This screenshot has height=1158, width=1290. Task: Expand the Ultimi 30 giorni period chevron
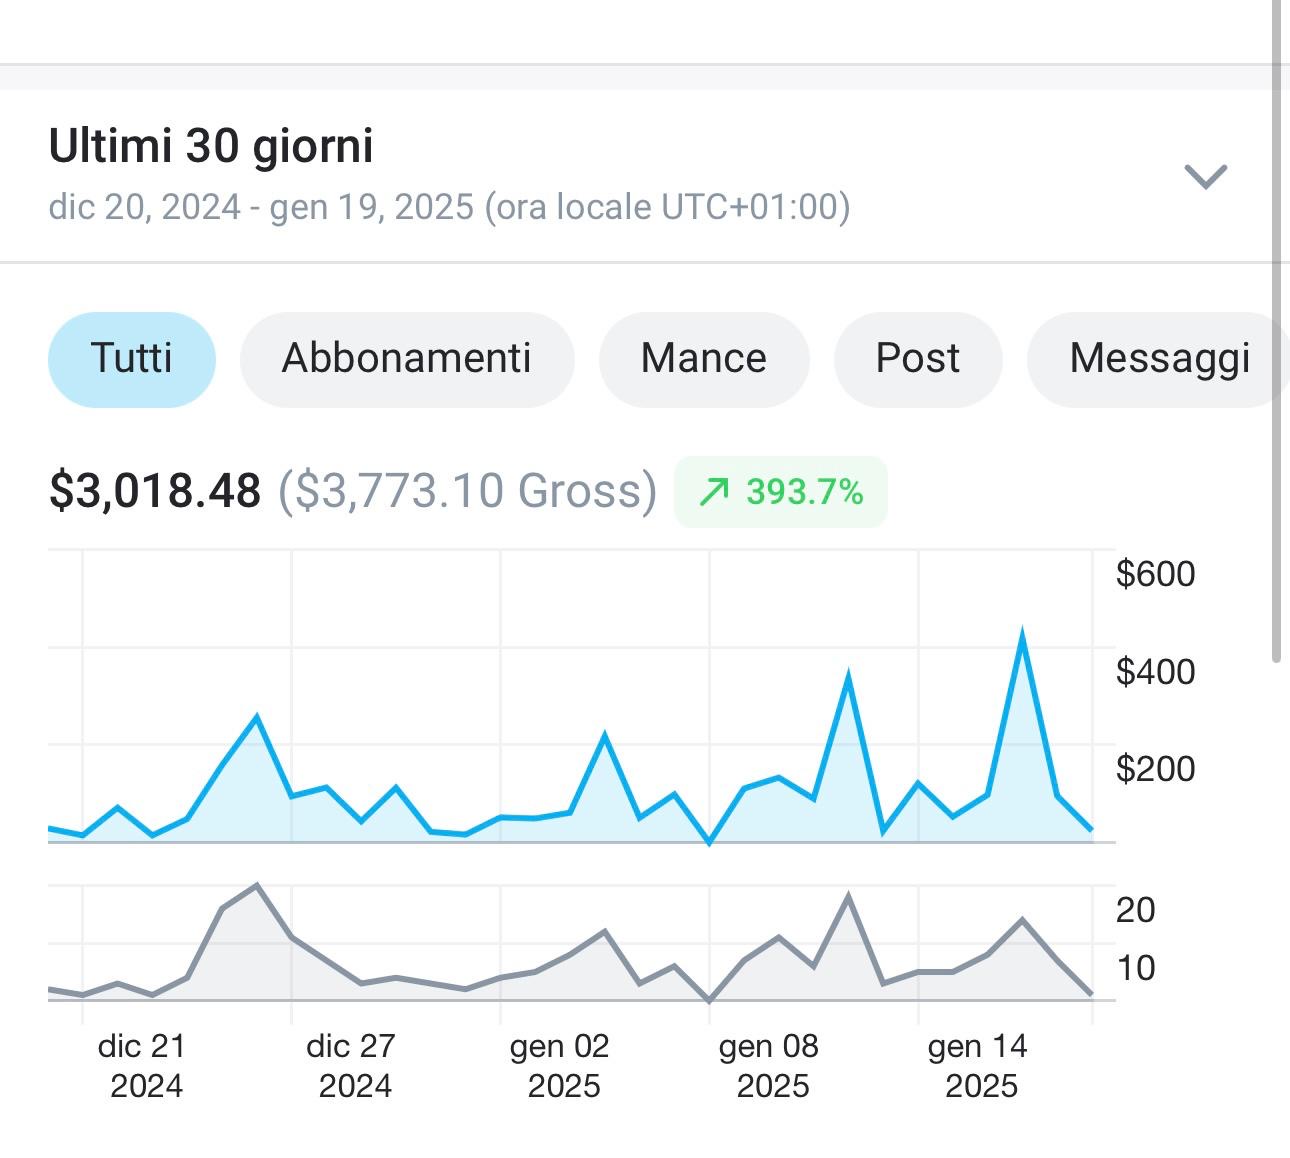[x=1205, y=176]
